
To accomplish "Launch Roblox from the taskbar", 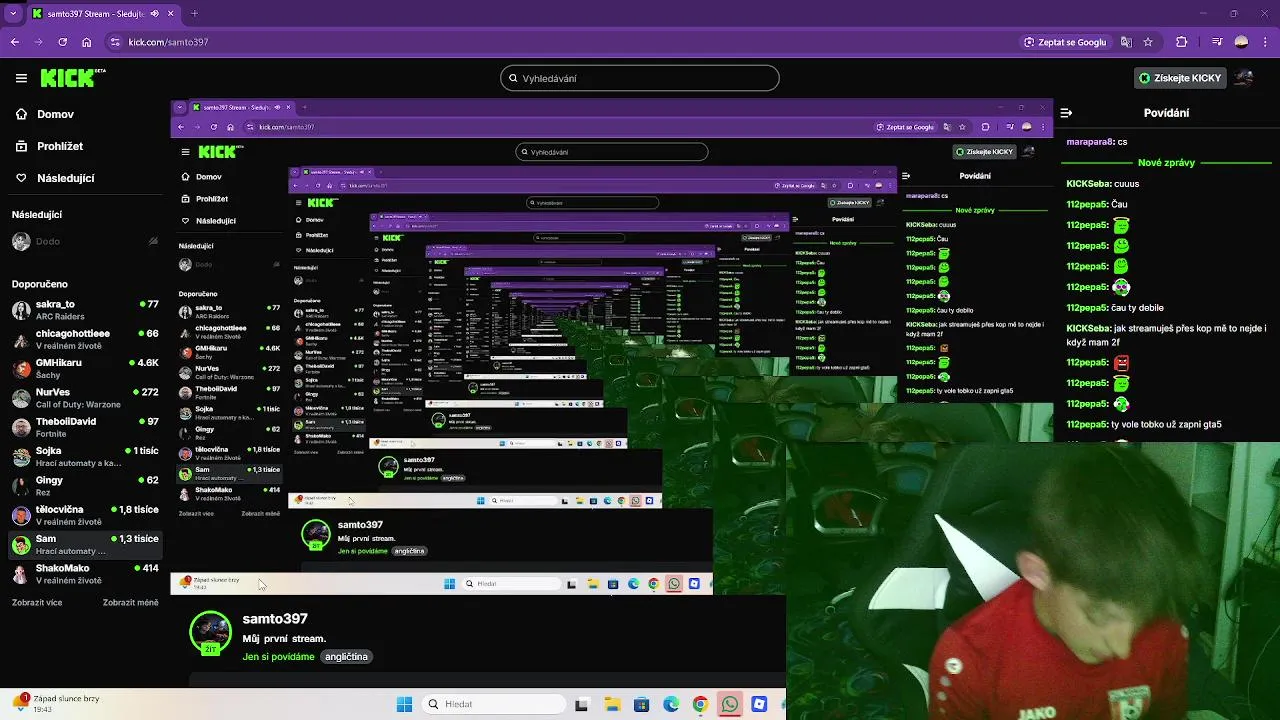I will click(759, 704).
